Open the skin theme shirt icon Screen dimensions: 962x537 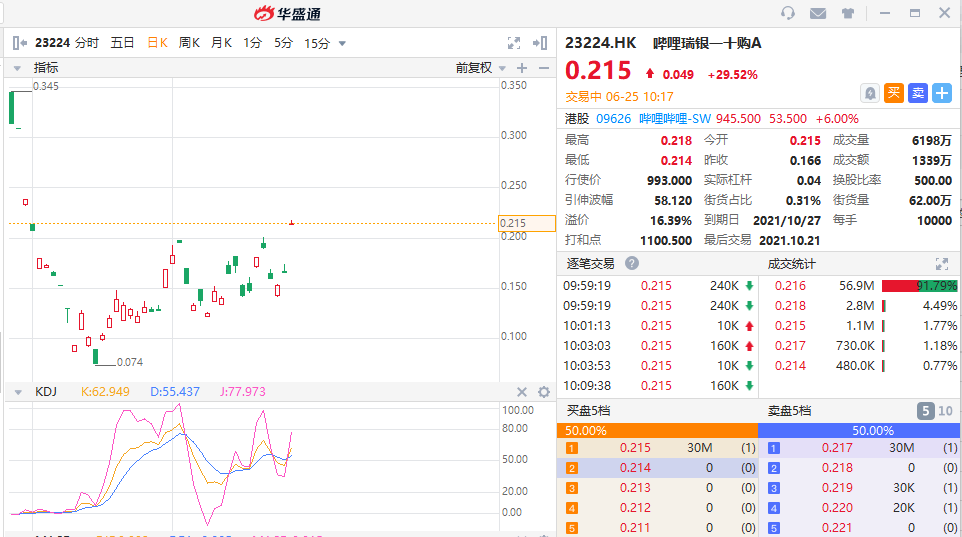pos(849,13)
